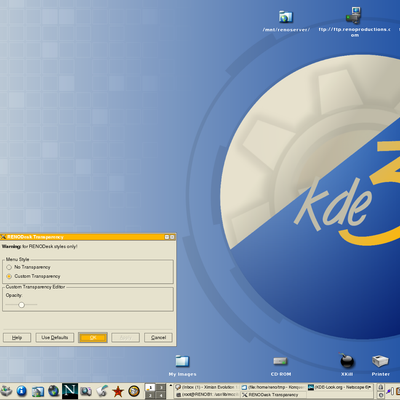Viewport: 400px width, 400px height.
Task: Click the system tray plug icon
Action: tap(390, 391)
